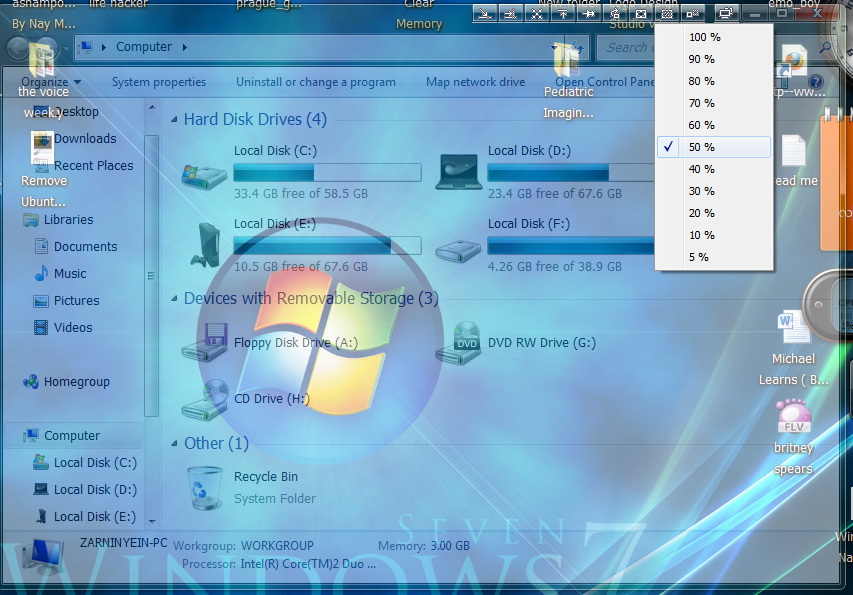Expand the arrow after Computer in address bar
Image resolution: width=853 pixels, height=595 pixels.
click(185, 47)
